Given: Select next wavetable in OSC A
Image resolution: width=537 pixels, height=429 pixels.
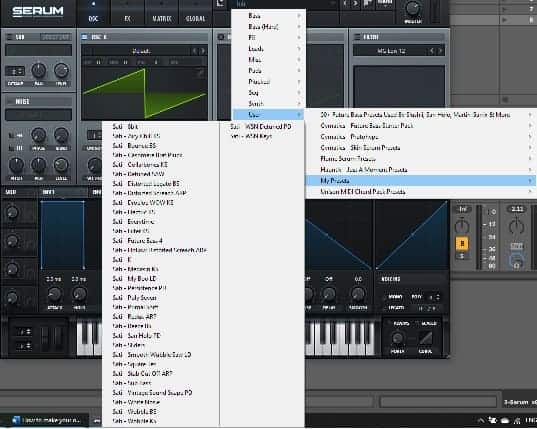Looking at the screenshot, I should point(202,51).
